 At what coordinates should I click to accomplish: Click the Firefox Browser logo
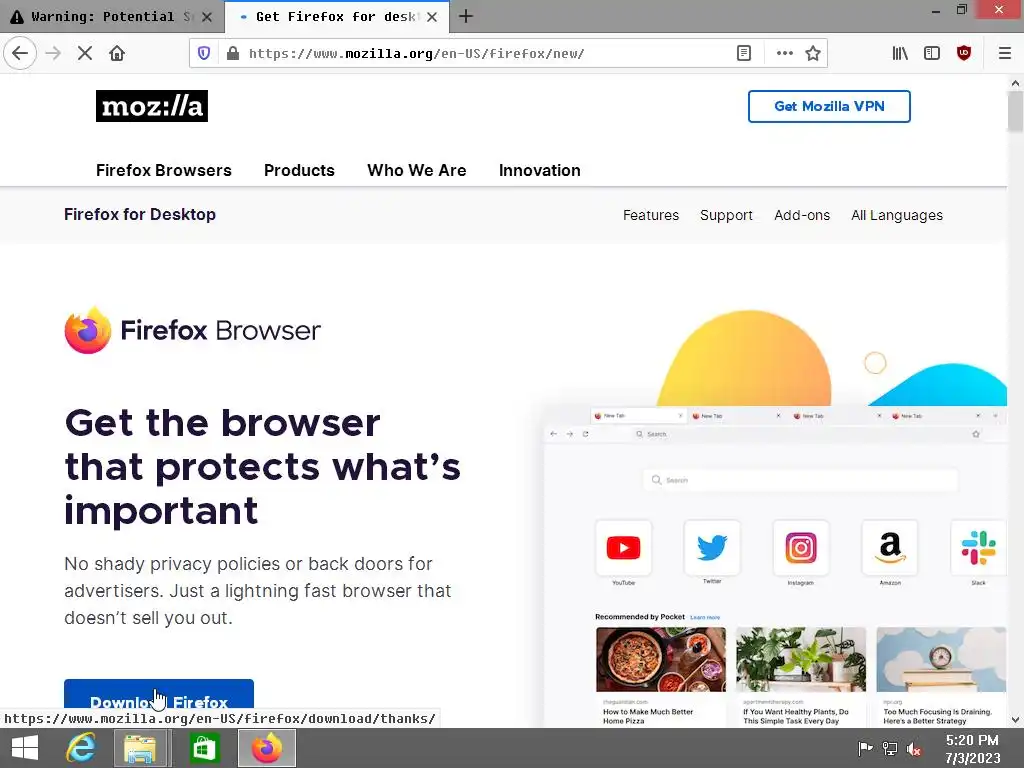click(193, 330)
